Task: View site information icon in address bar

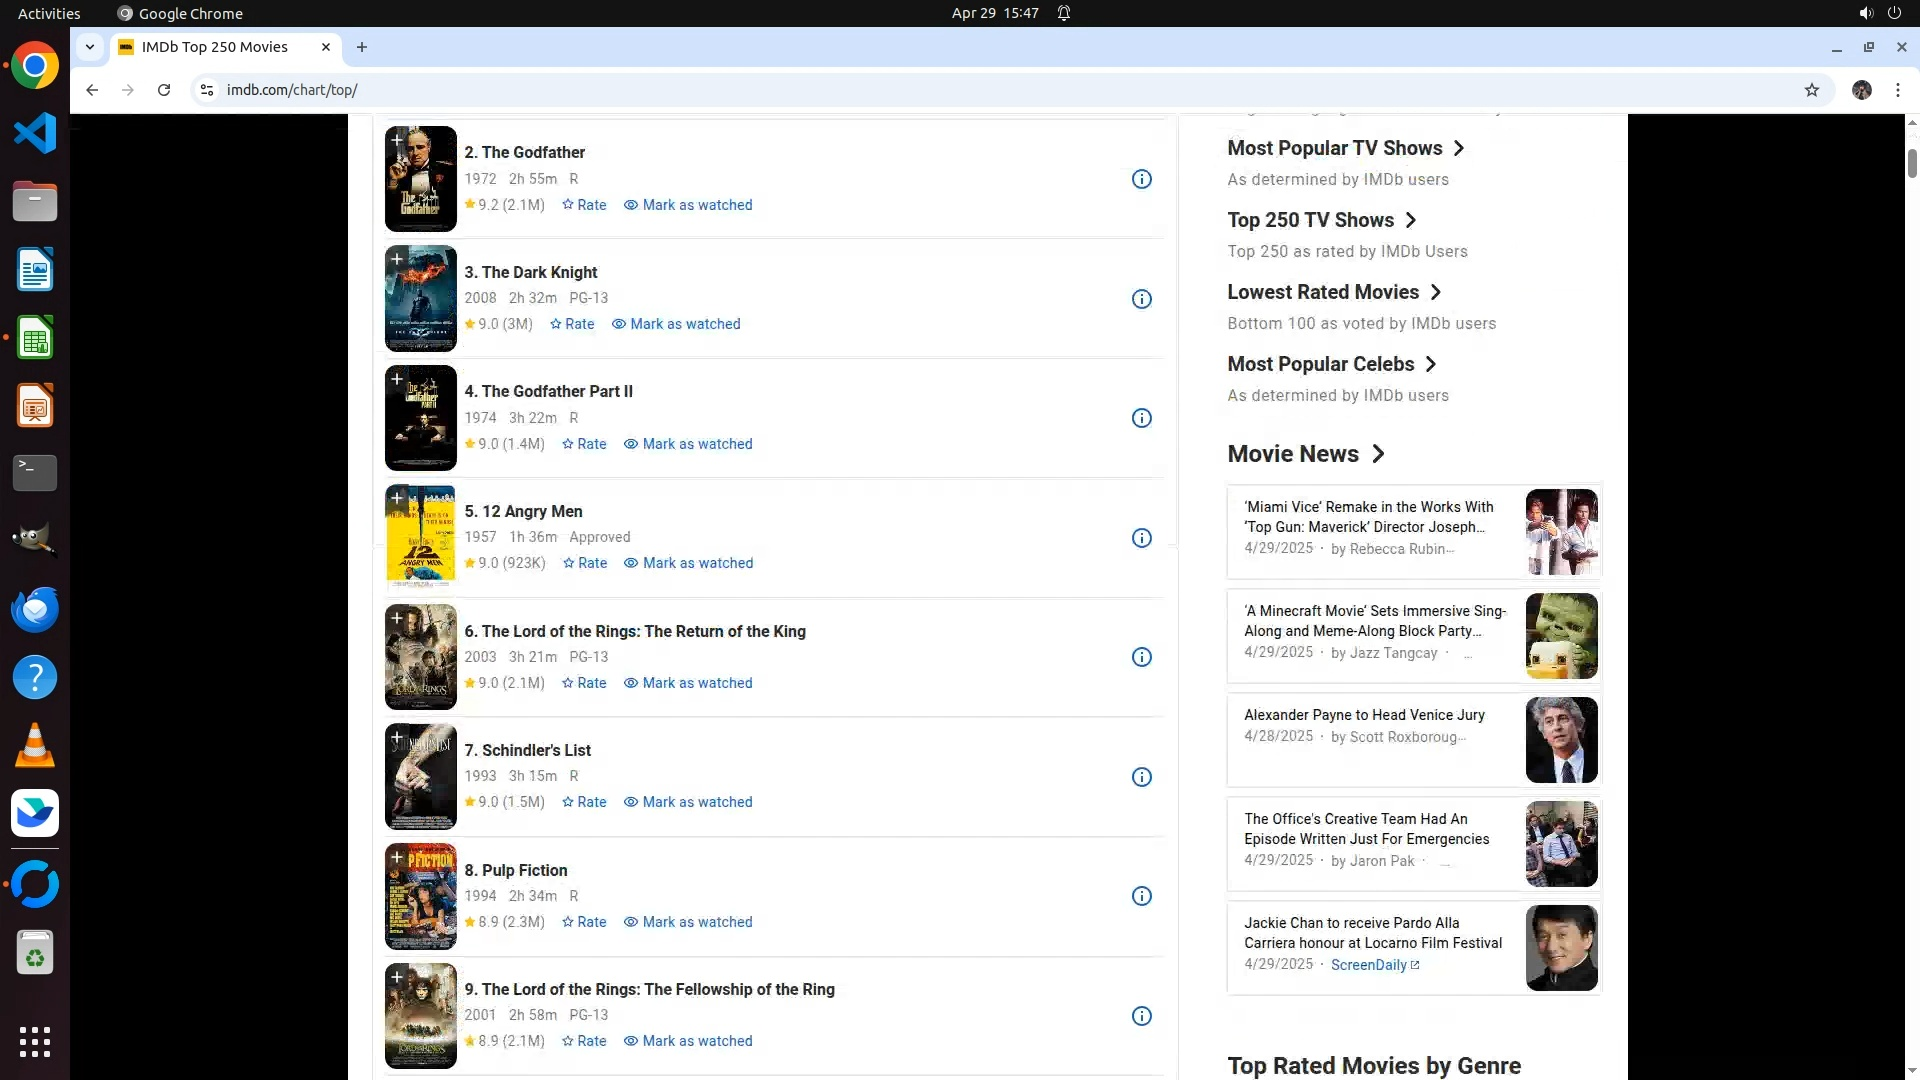Action: click(x=207, y=90)
